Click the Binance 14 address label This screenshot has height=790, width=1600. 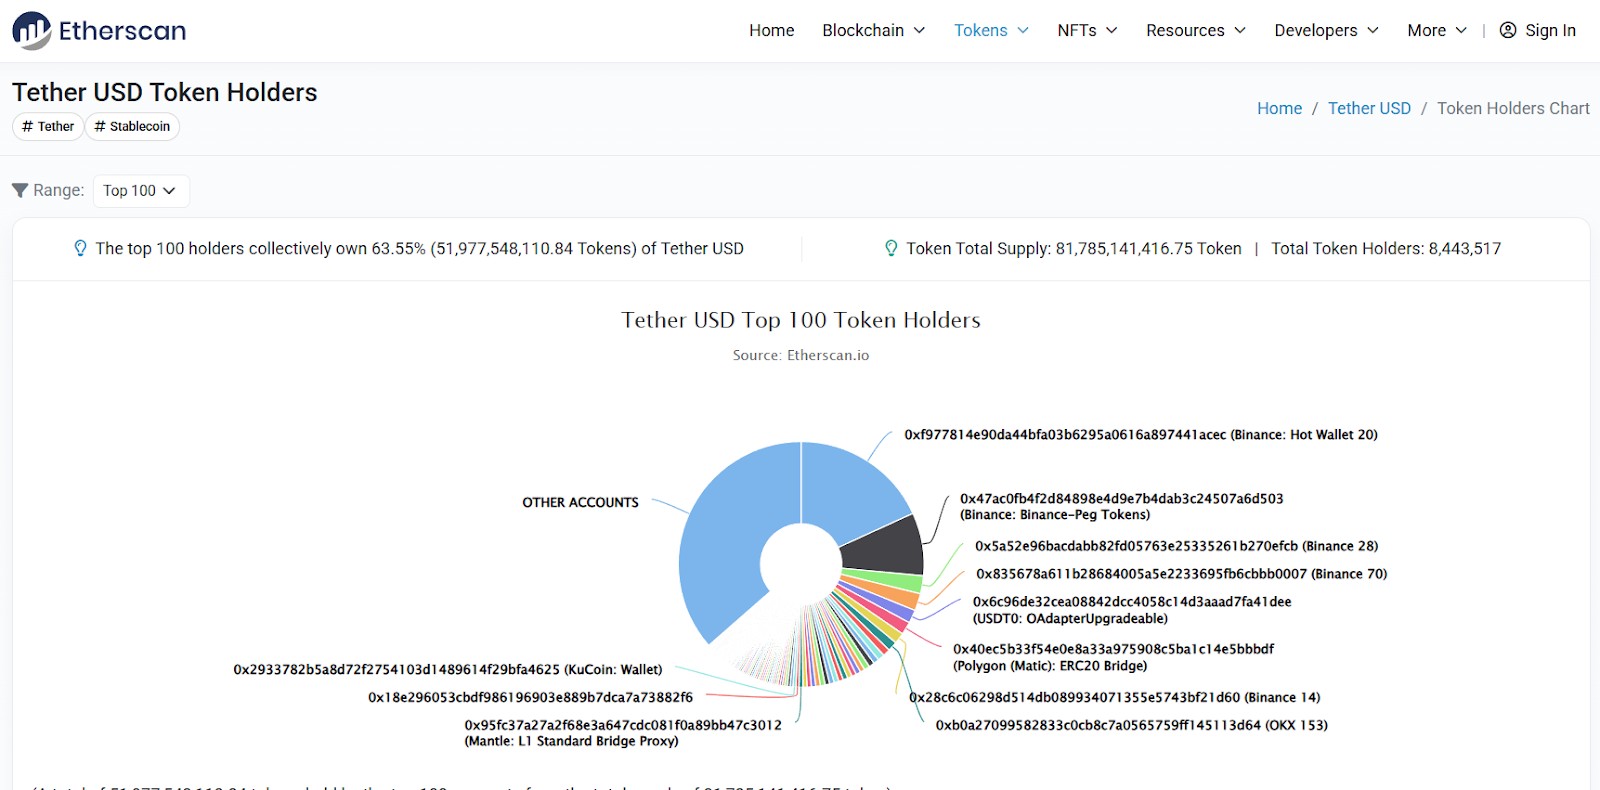[x=1114, y=698]
